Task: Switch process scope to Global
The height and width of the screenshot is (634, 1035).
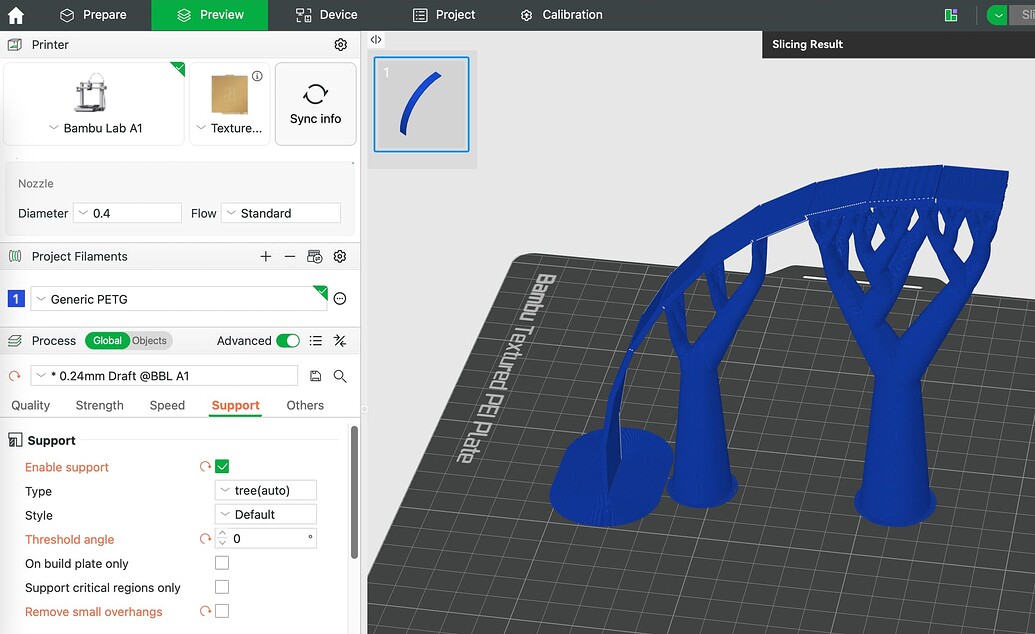Action: tap(107, 341)
